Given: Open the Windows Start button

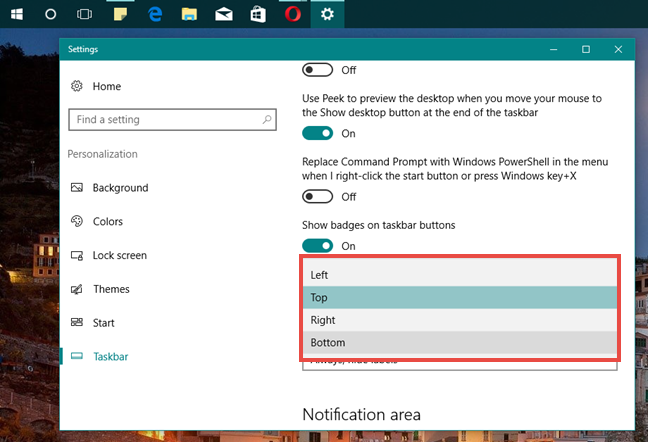Looking at the screenshot, I should pos(17,14).
